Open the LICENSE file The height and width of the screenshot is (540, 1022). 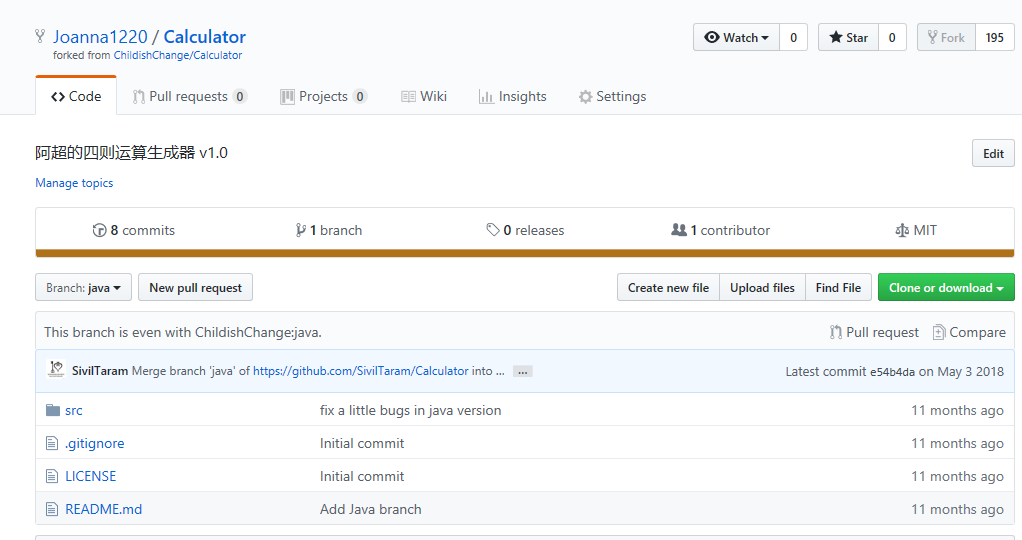[91, 476]
